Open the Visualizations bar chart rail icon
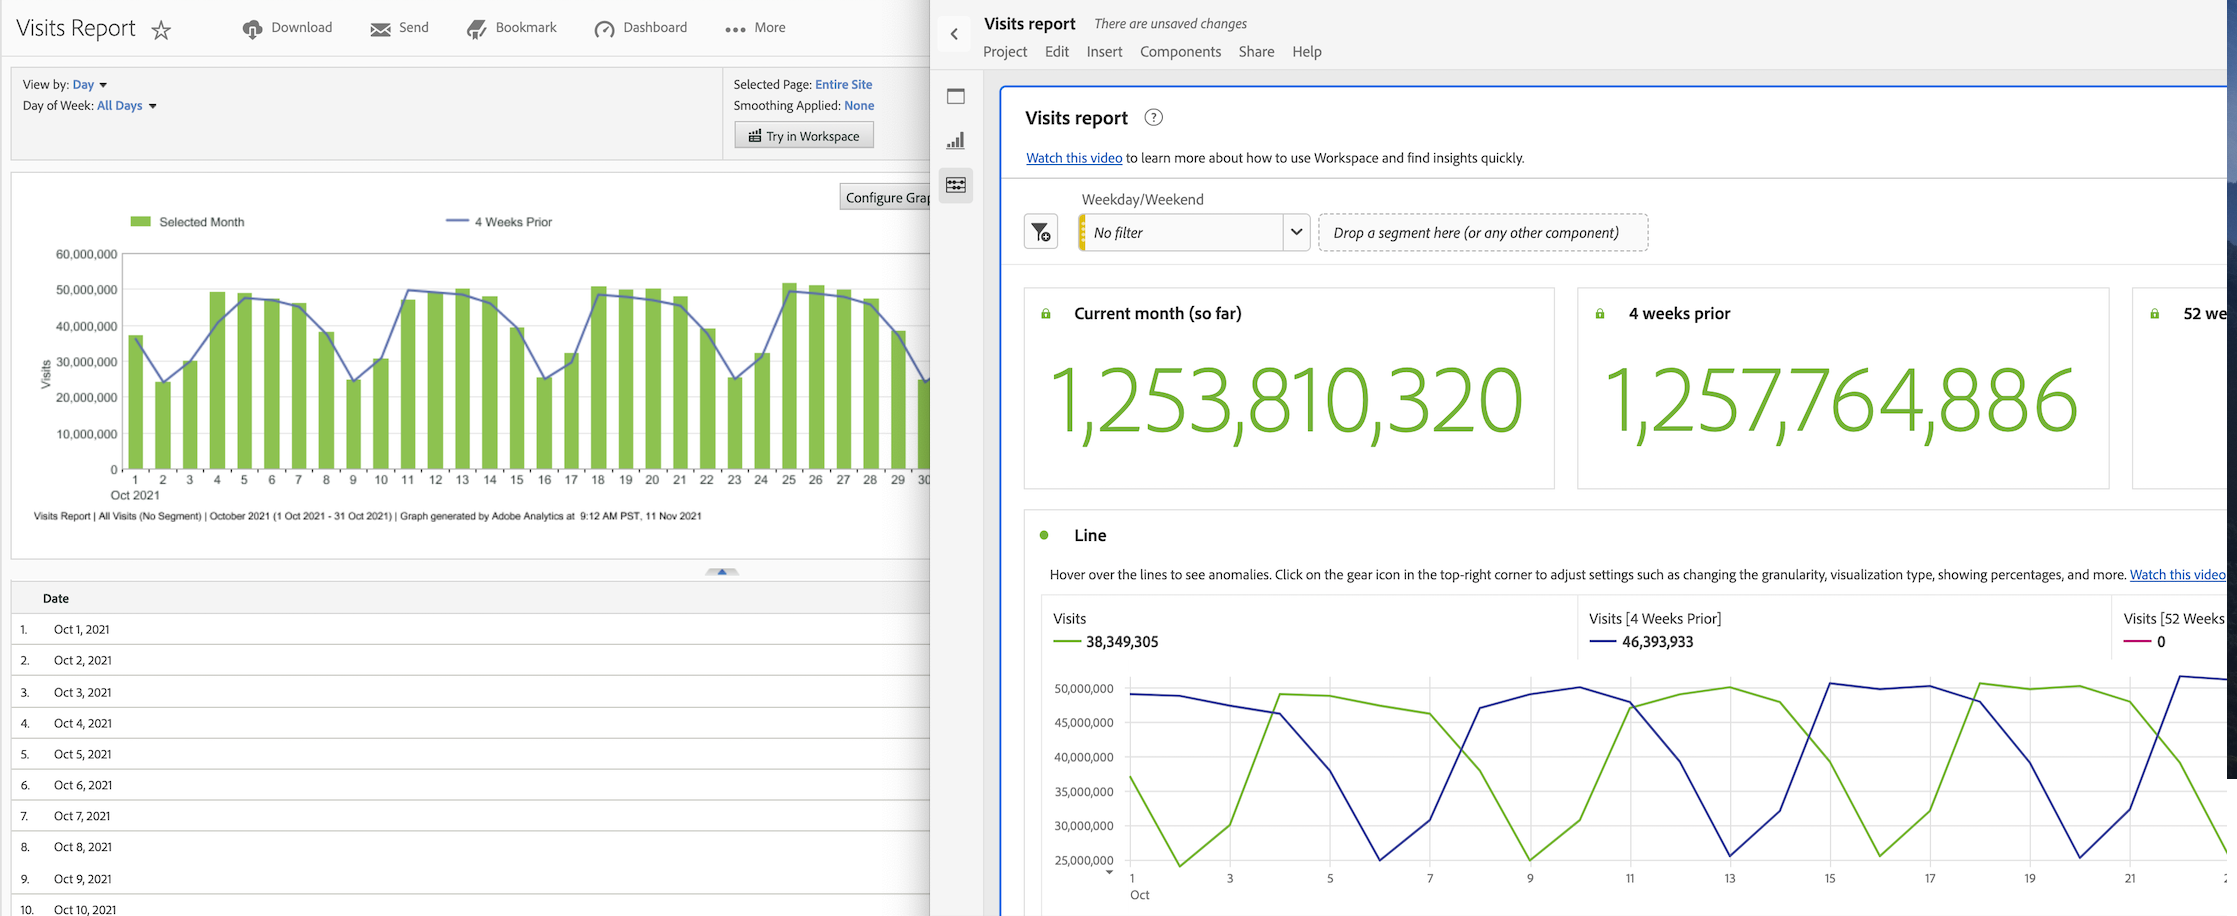The image size is (2237, 916). click(956, 141)
